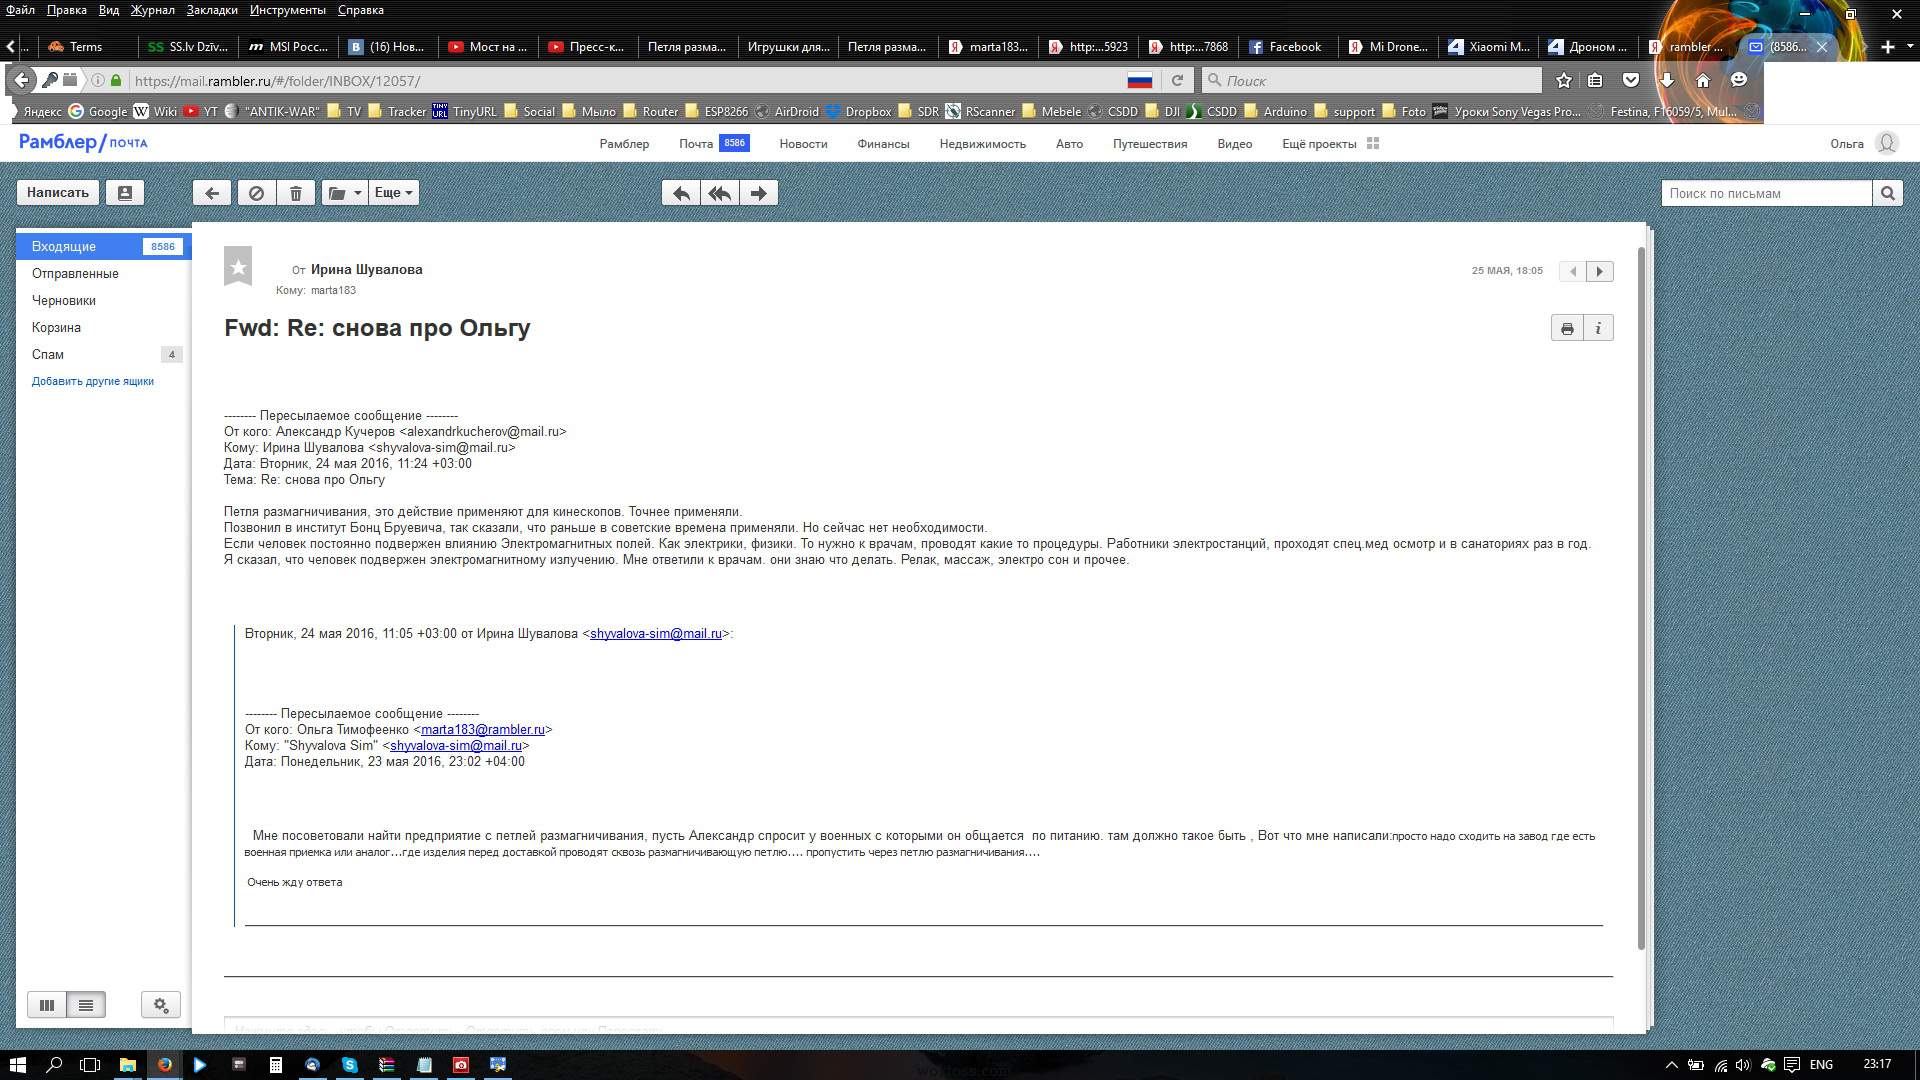Navigate back in browser history

22,80
